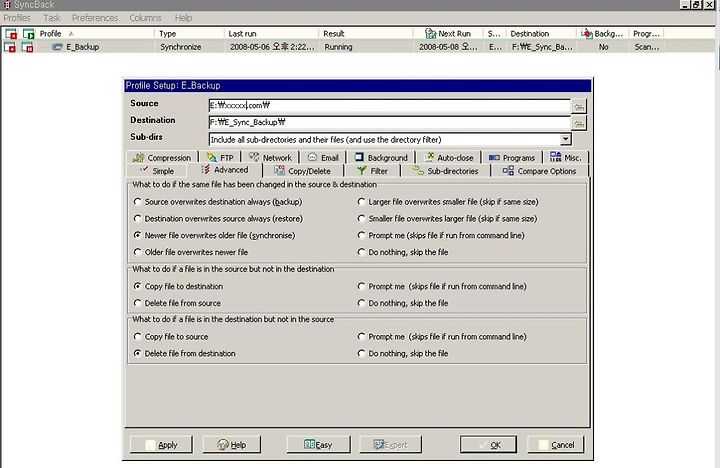Switch to the Compare Options tab
This screenshot has height=468, width=720.
(x=540, y=171)
